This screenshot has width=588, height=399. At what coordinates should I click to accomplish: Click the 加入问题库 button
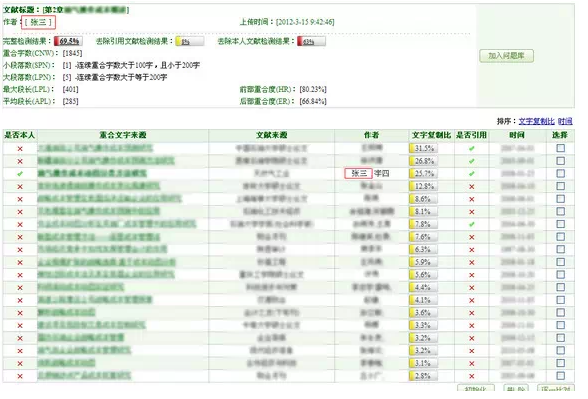tap(506, 56)
